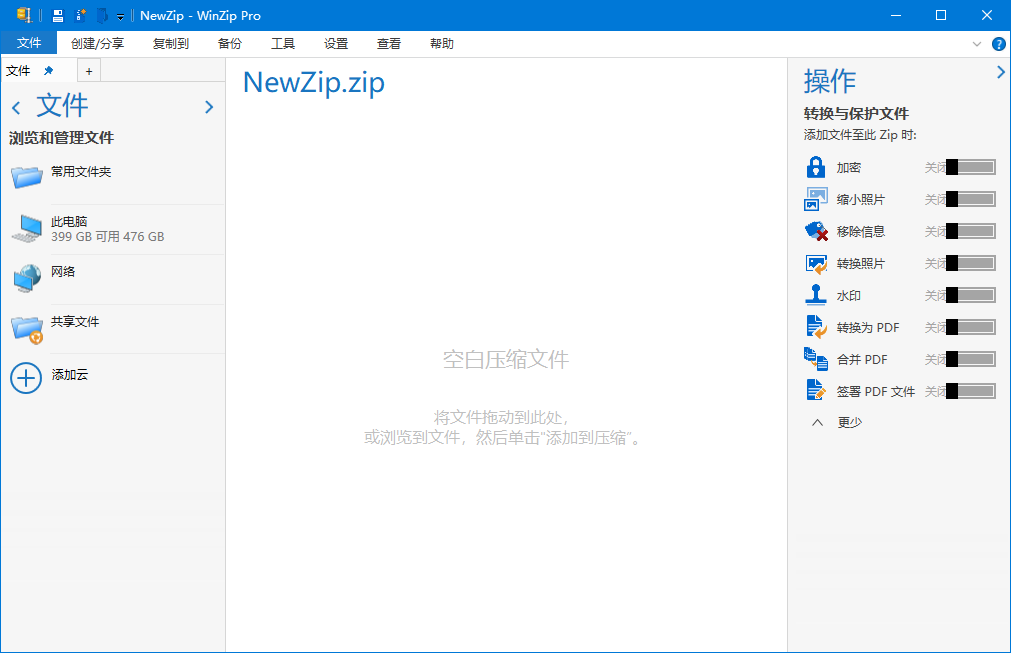
Task: Open the 网络 location in sidebar
Action: [x=27, y=278]
